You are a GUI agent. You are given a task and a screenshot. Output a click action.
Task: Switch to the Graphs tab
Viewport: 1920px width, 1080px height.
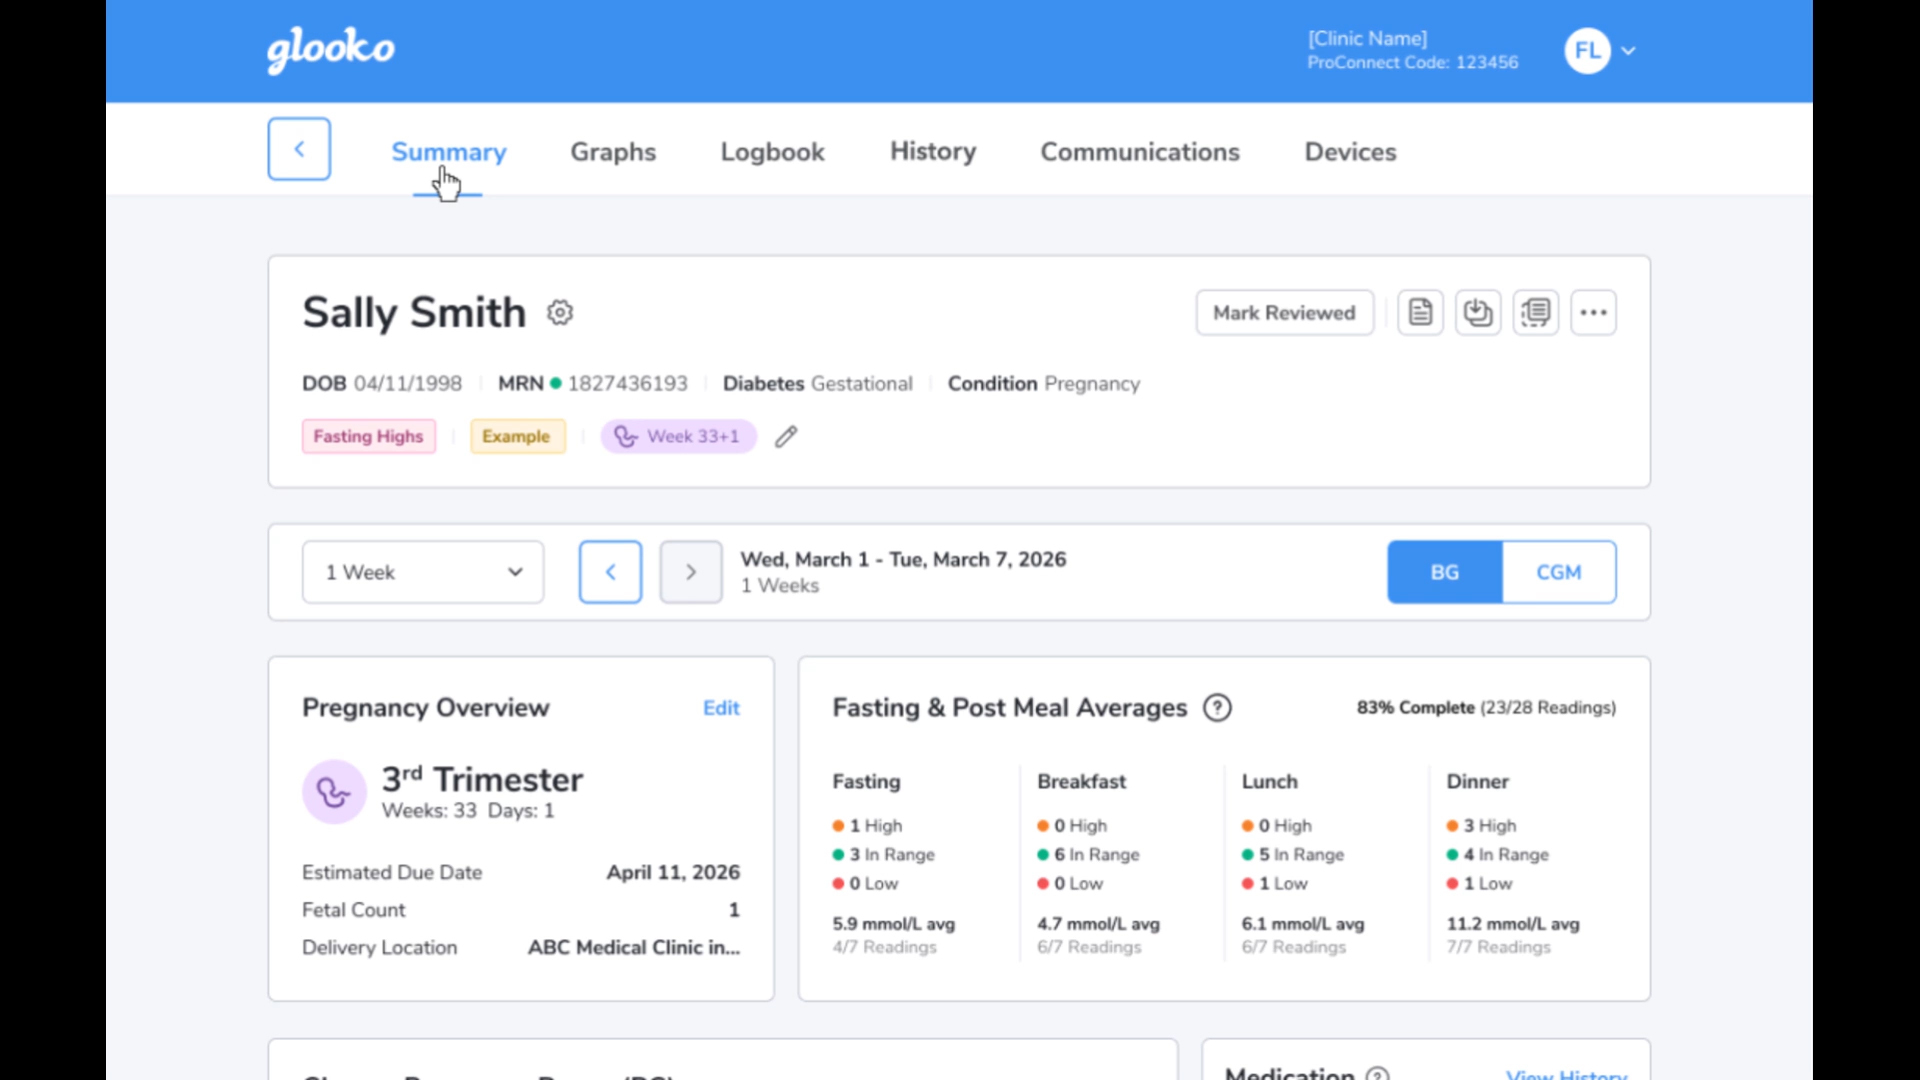[613, 152]
